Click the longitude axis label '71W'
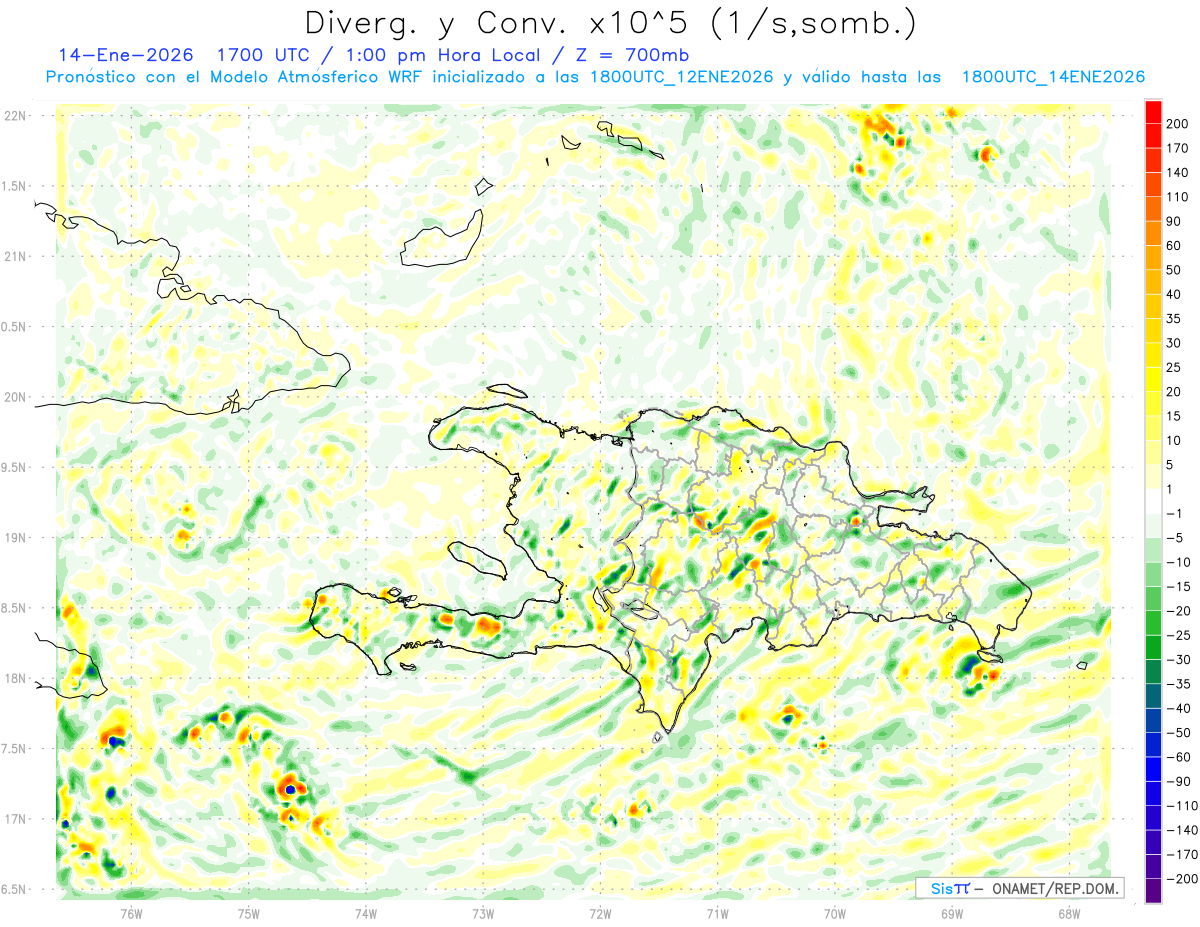 tap(717, 913)
